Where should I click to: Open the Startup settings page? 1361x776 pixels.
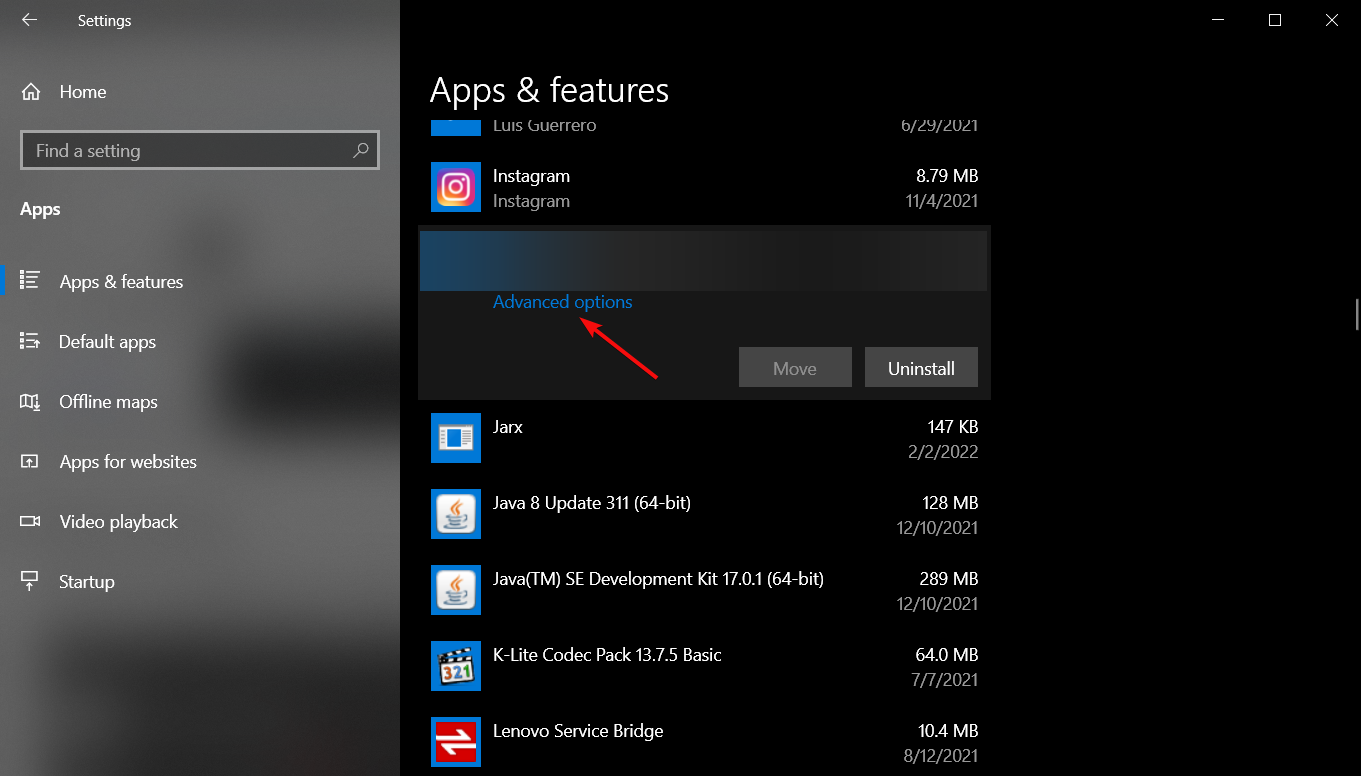86,582
